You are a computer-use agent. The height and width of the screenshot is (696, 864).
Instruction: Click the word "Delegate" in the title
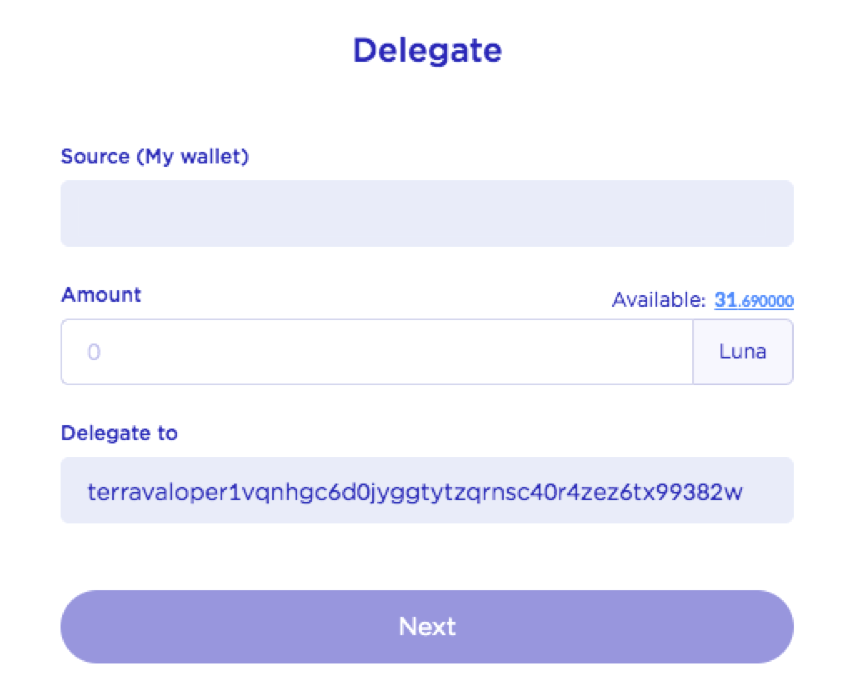click(x=427, y=50)
